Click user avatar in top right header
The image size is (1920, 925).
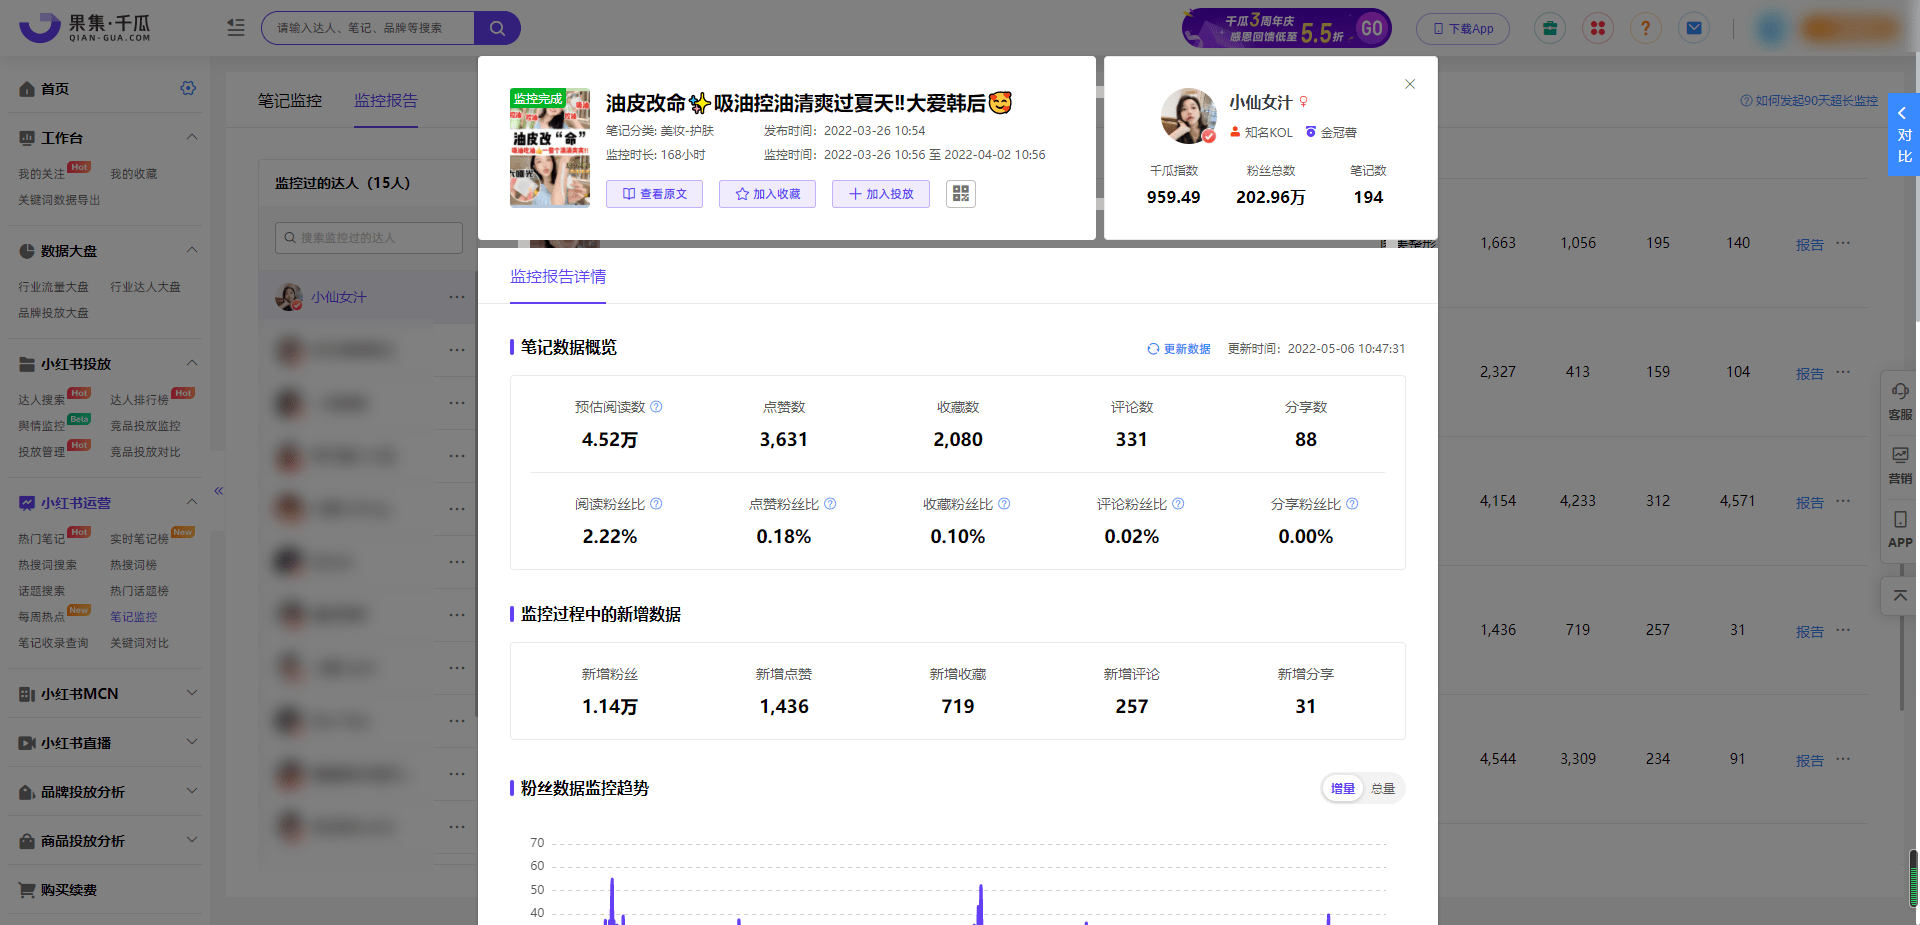[x=1770, y=28]
